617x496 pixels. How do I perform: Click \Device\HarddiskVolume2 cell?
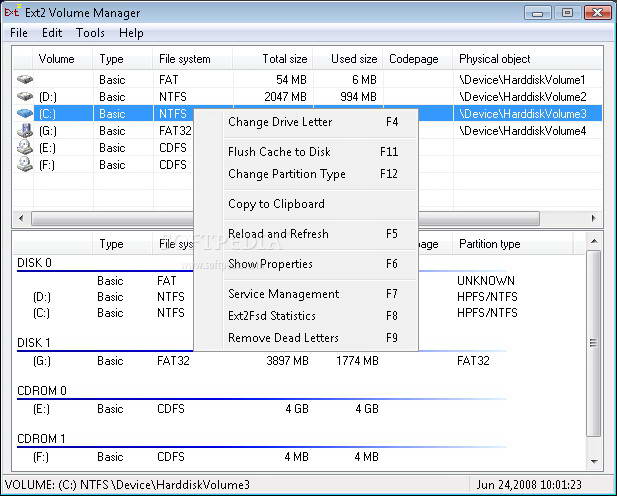[x=523, y=97]
